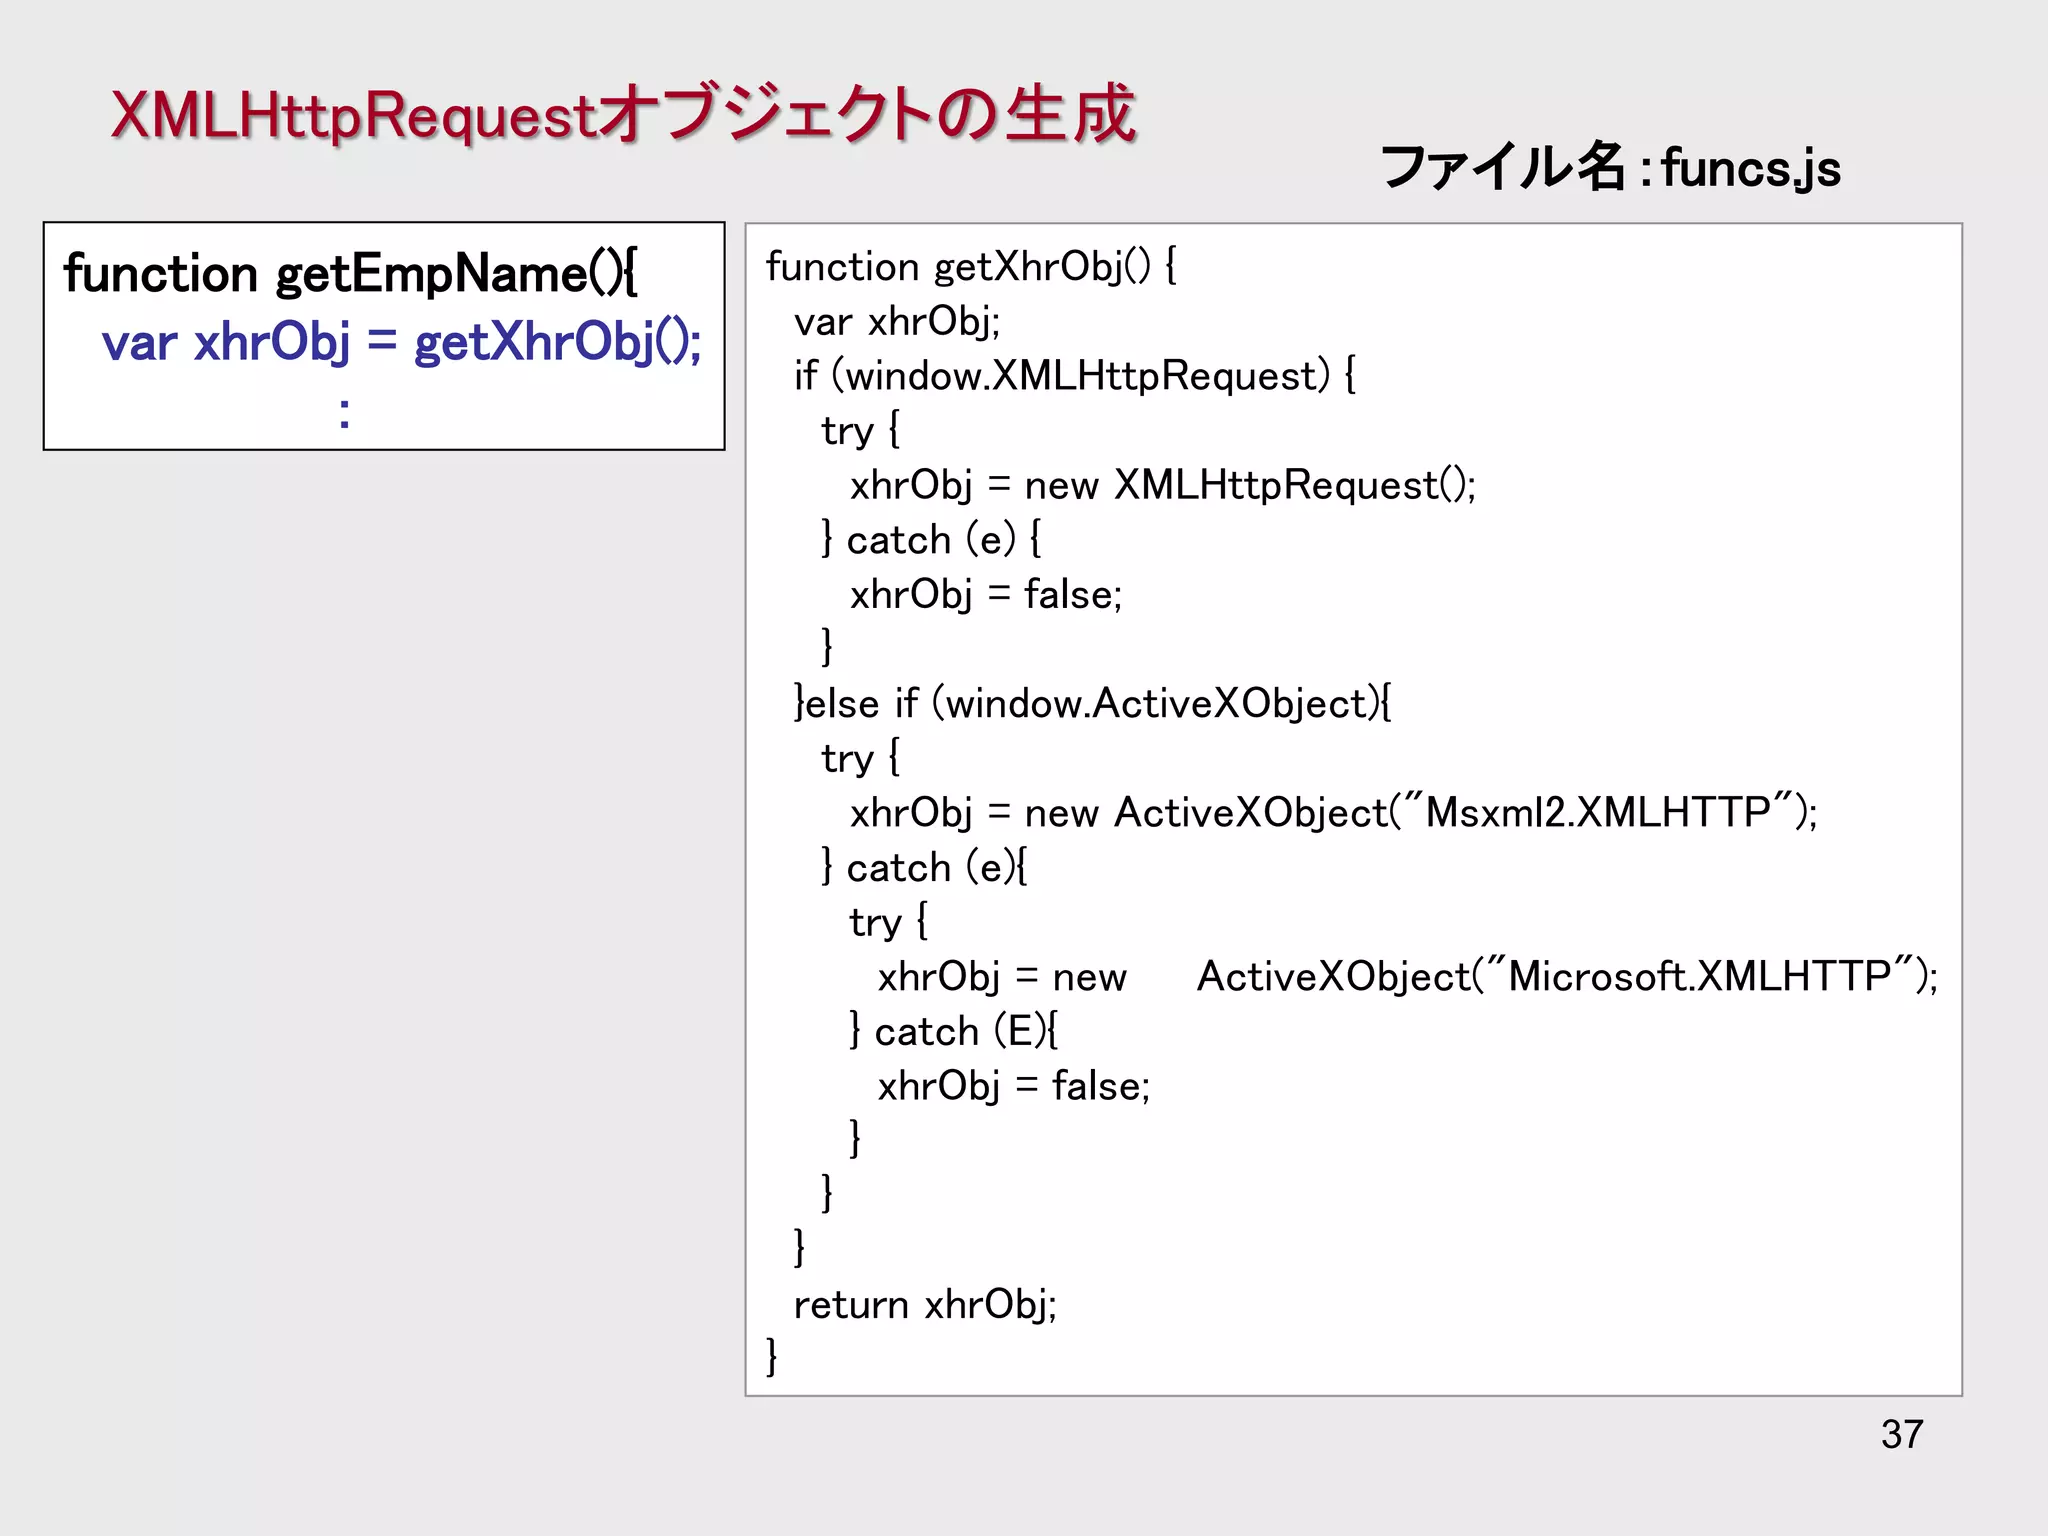The width and height of the screenshot is (2048, 1536).
Task: Click the declaration 'var xhrObj;'
Action: [897, 322]
